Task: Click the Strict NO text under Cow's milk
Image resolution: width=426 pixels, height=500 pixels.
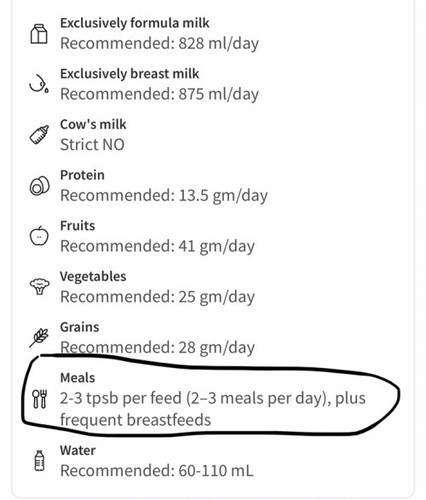Action: coord(92,145)
